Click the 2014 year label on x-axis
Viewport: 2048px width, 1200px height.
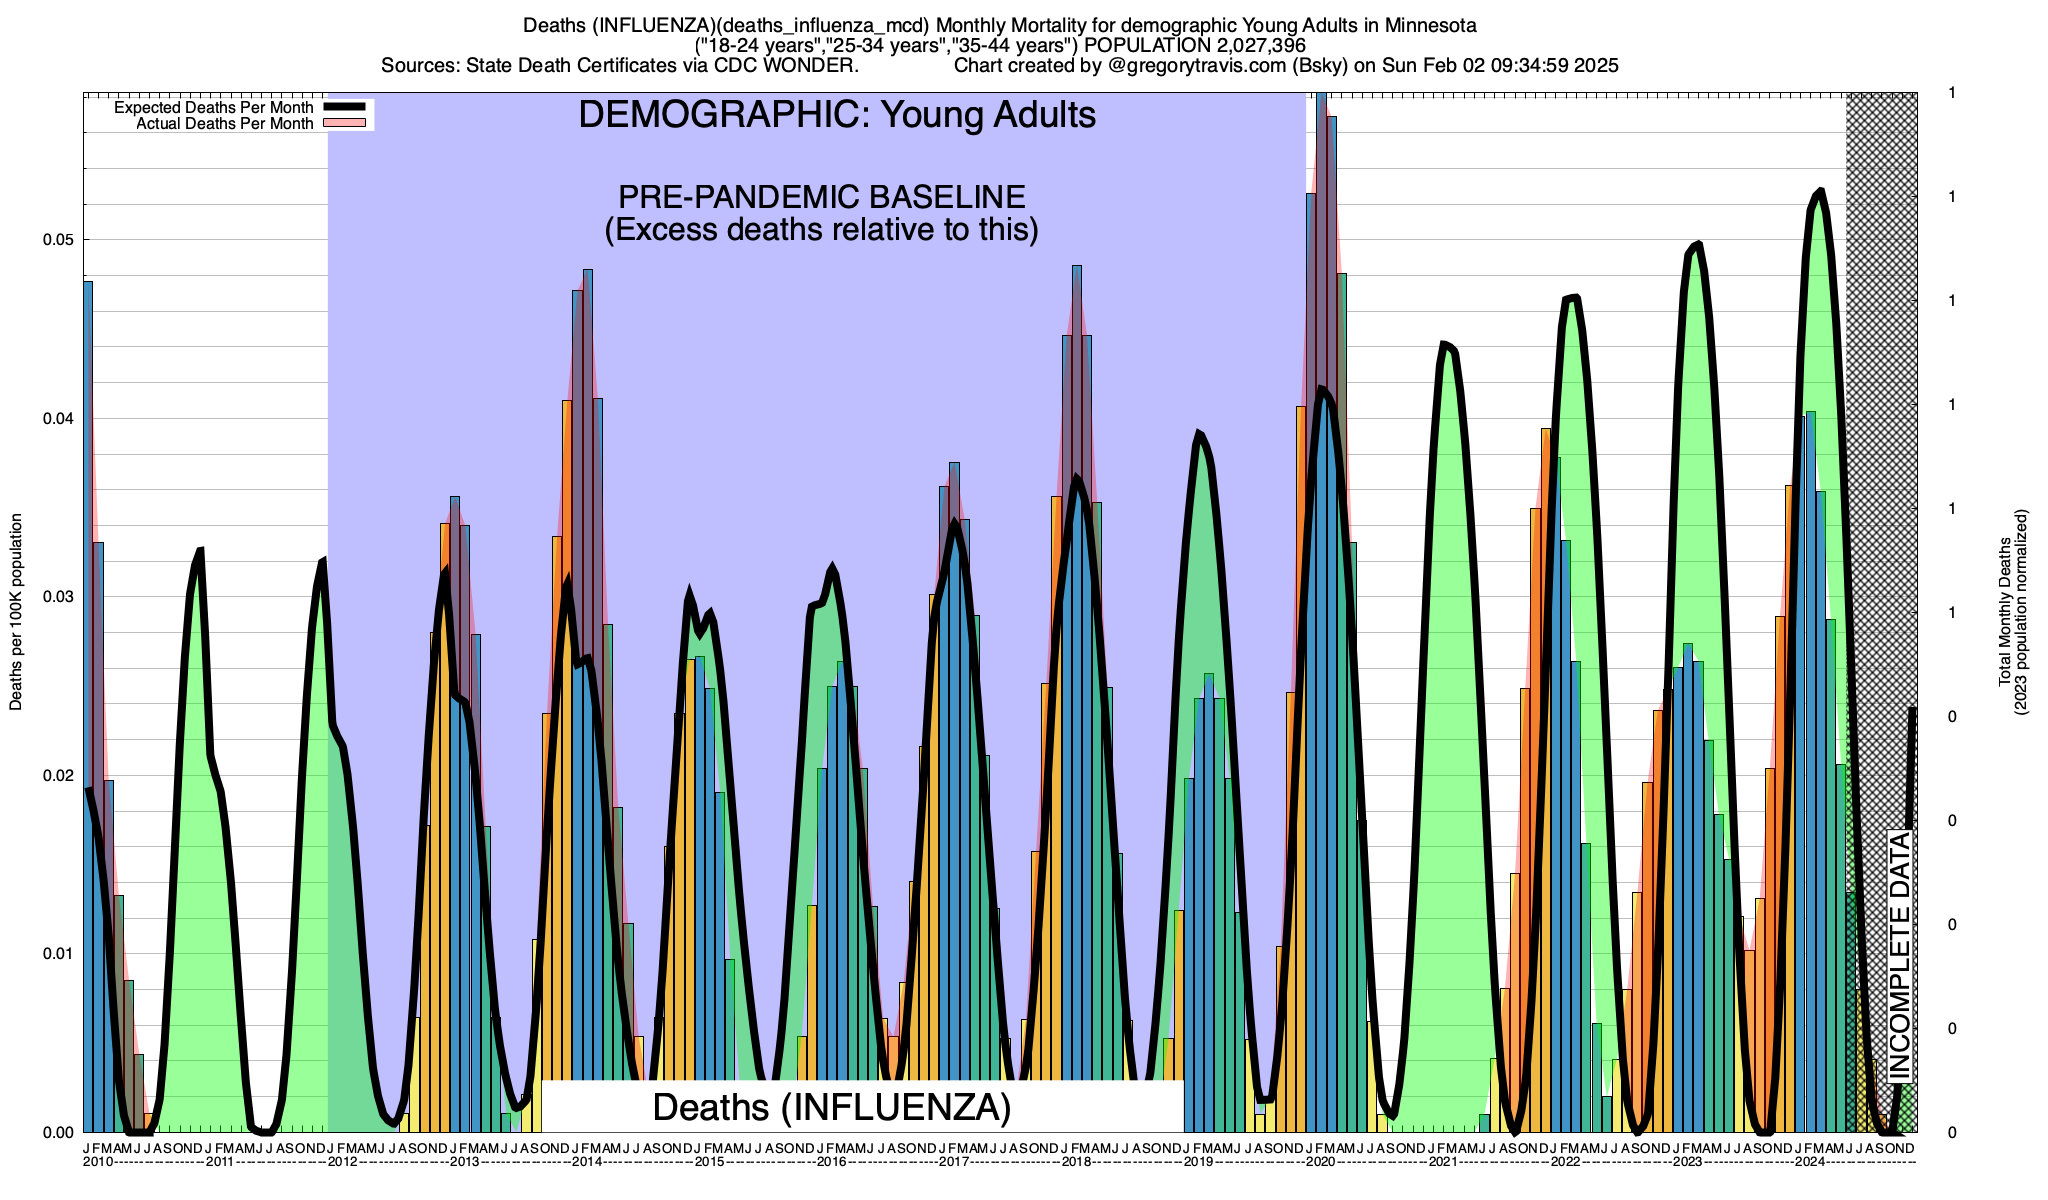[587, 1162]
